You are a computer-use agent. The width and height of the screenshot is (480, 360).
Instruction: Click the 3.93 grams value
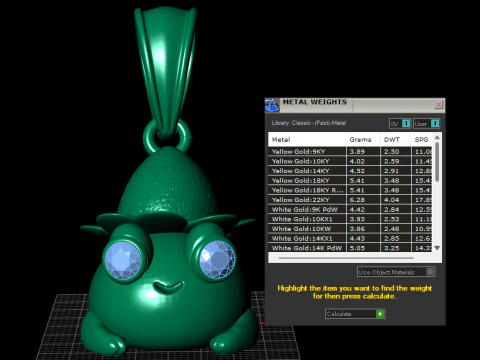[357, 219]
